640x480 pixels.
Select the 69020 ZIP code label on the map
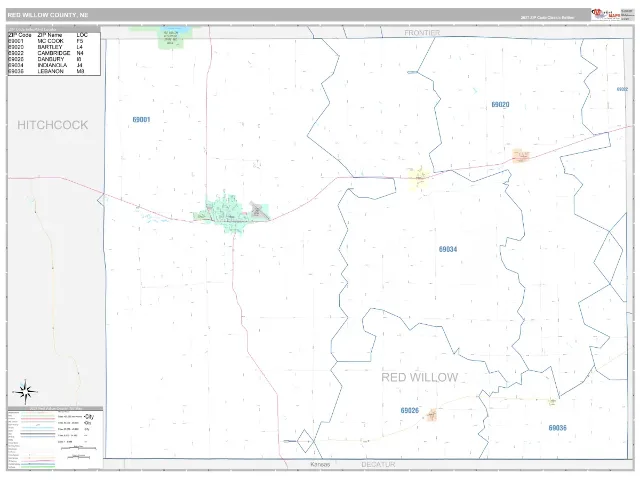(500, 104)
